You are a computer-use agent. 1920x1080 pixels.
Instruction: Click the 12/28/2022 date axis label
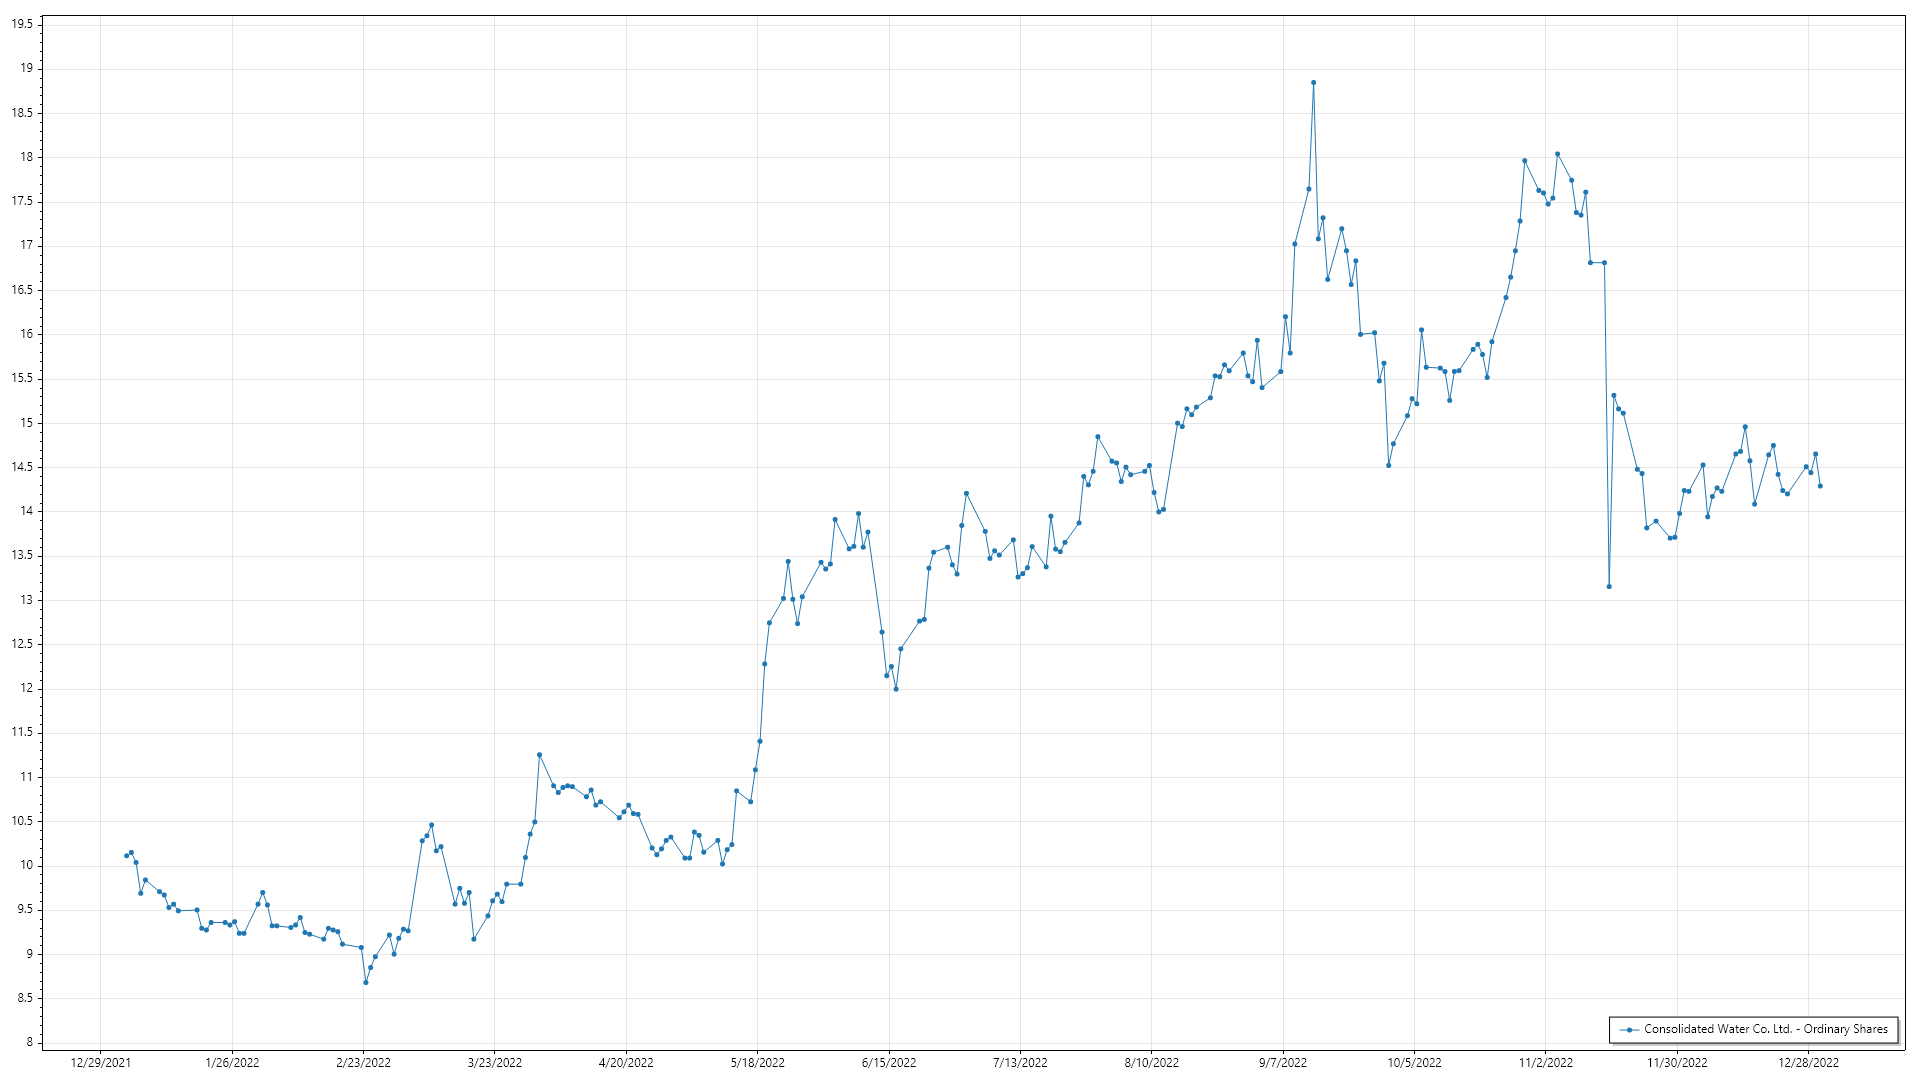[x=1808, y=1063]
